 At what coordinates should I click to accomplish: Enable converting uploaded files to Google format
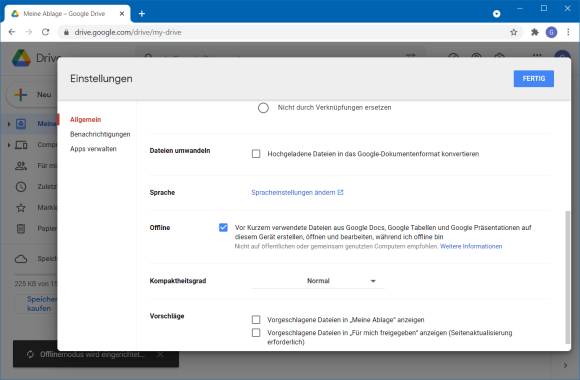click(256, 154)
